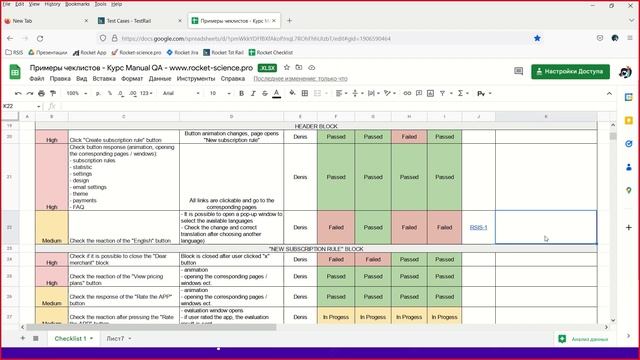Print the spreadsheet using the printer icon

pyautogui.click(x=41, y=93)
